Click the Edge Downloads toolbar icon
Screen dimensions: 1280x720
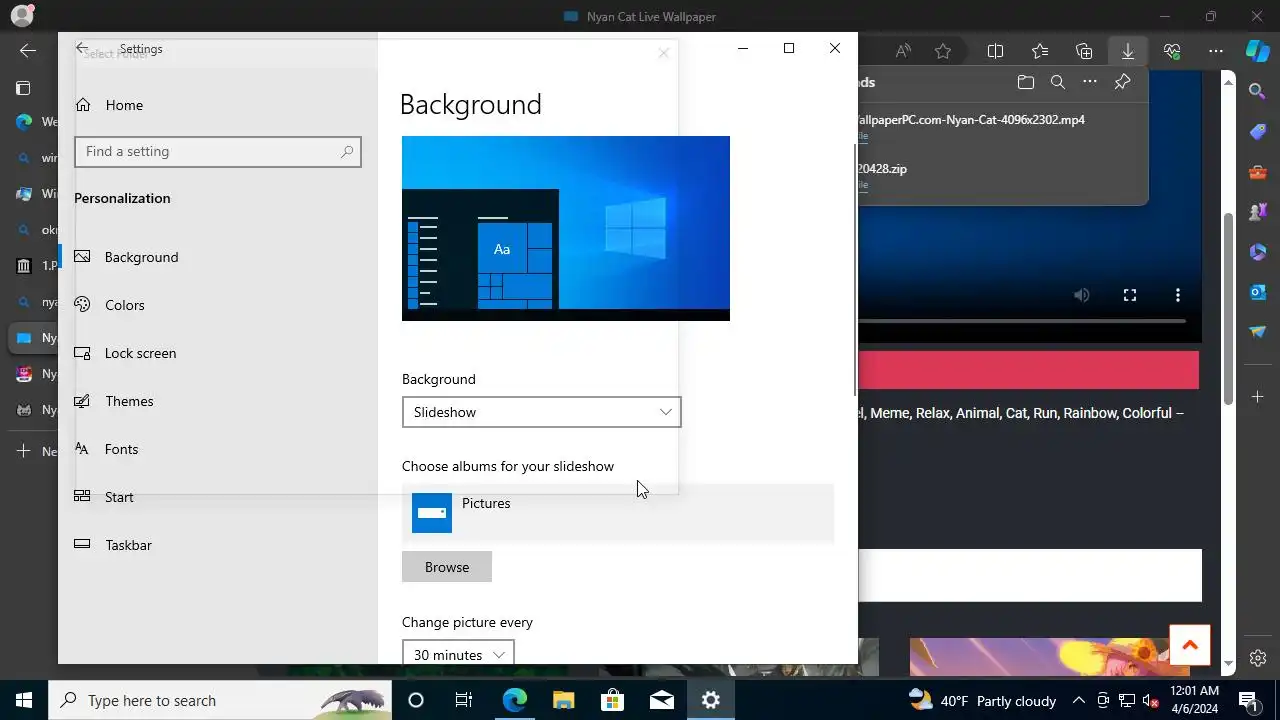pos(1128,51)
